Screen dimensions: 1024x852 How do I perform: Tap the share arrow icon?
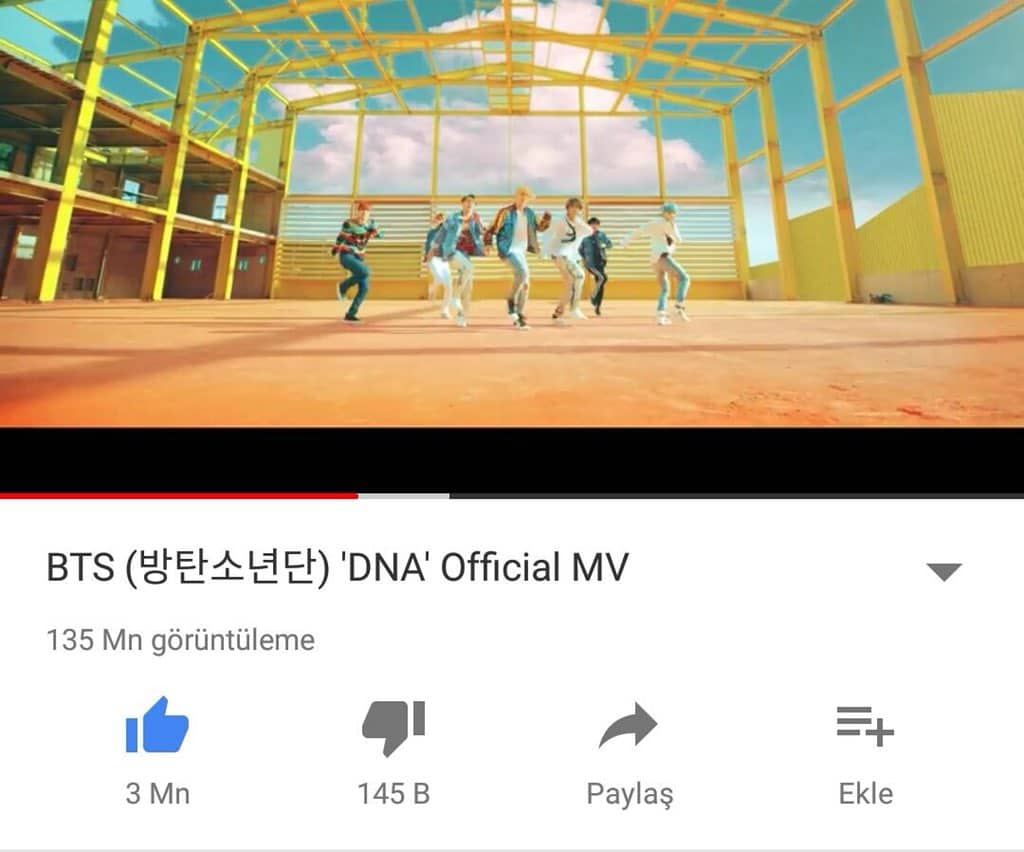pyautogui.click(x=628, y=725)
